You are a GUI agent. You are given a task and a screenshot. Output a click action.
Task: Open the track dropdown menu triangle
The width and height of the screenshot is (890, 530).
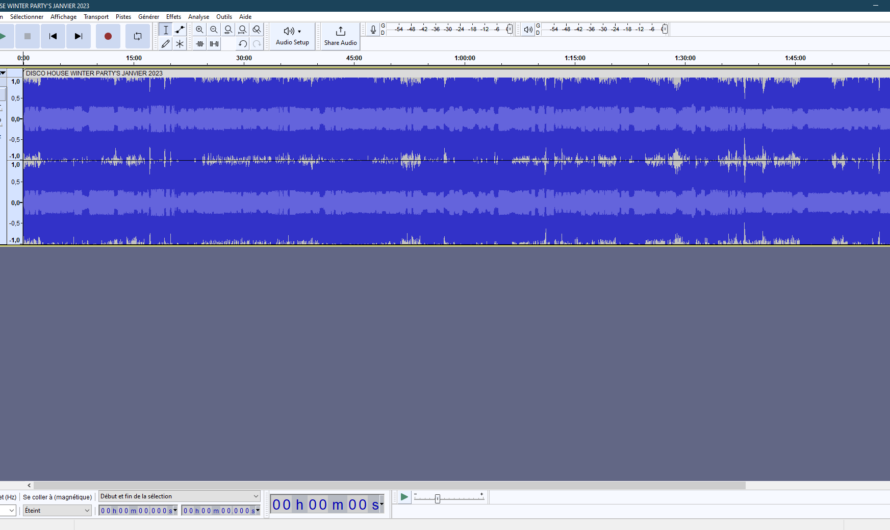pos(3,73)
